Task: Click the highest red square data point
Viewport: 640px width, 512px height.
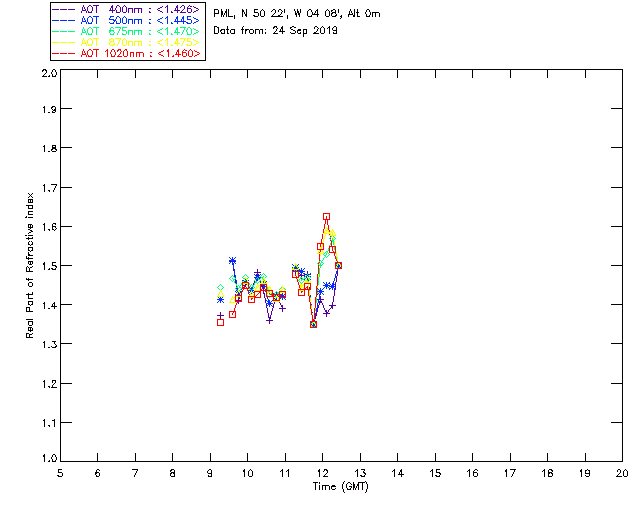Action: [326, 217]
